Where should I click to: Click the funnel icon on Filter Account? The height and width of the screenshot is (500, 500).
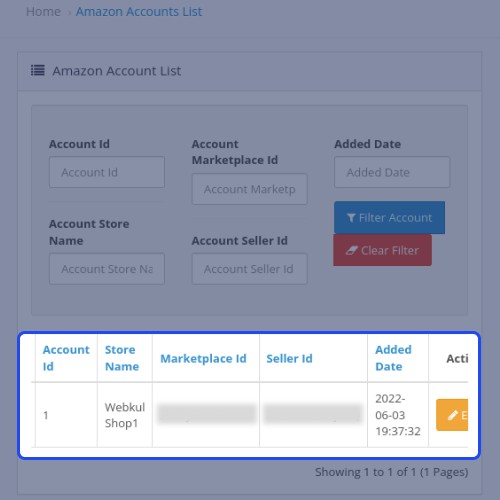pos(351,218)
